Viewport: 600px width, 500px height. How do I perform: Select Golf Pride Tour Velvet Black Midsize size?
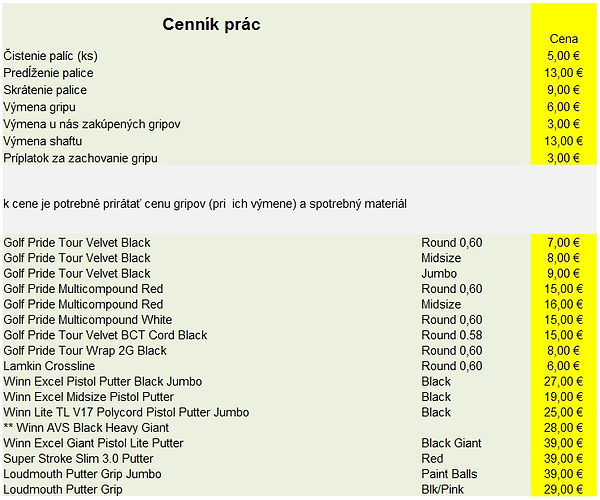pos(441,258)
